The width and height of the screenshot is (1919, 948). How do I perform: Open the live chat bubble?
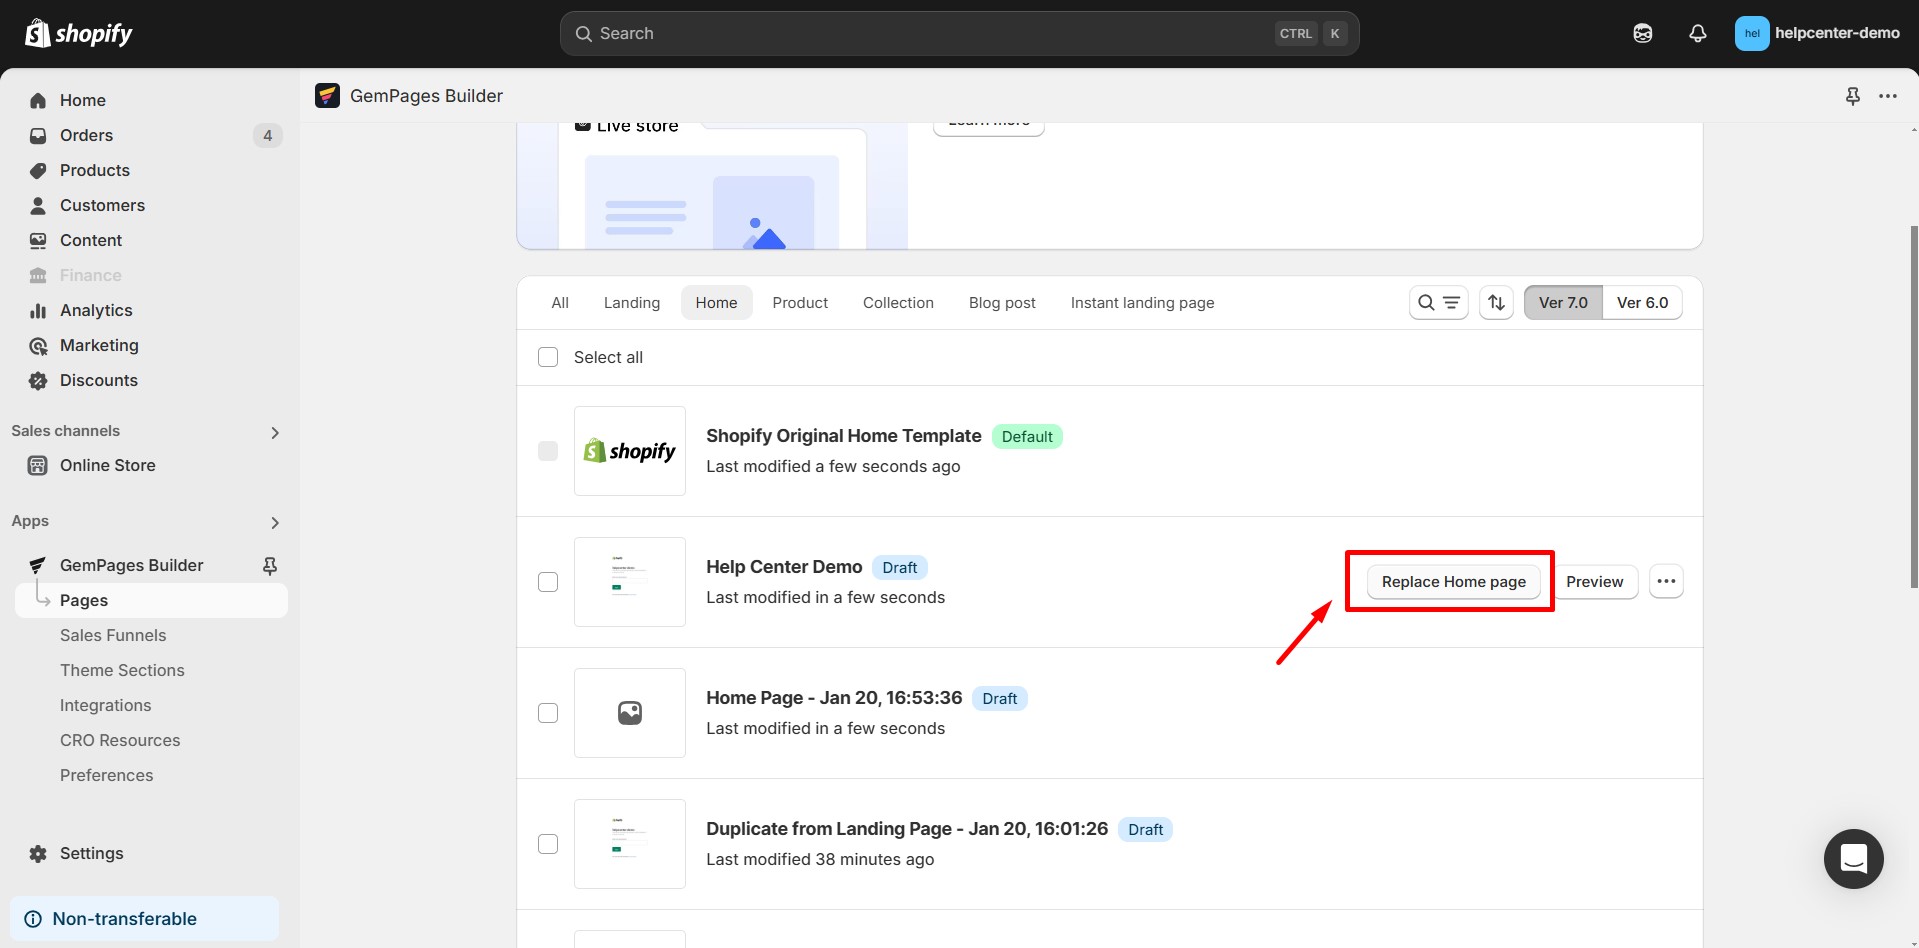[1853, 859]
